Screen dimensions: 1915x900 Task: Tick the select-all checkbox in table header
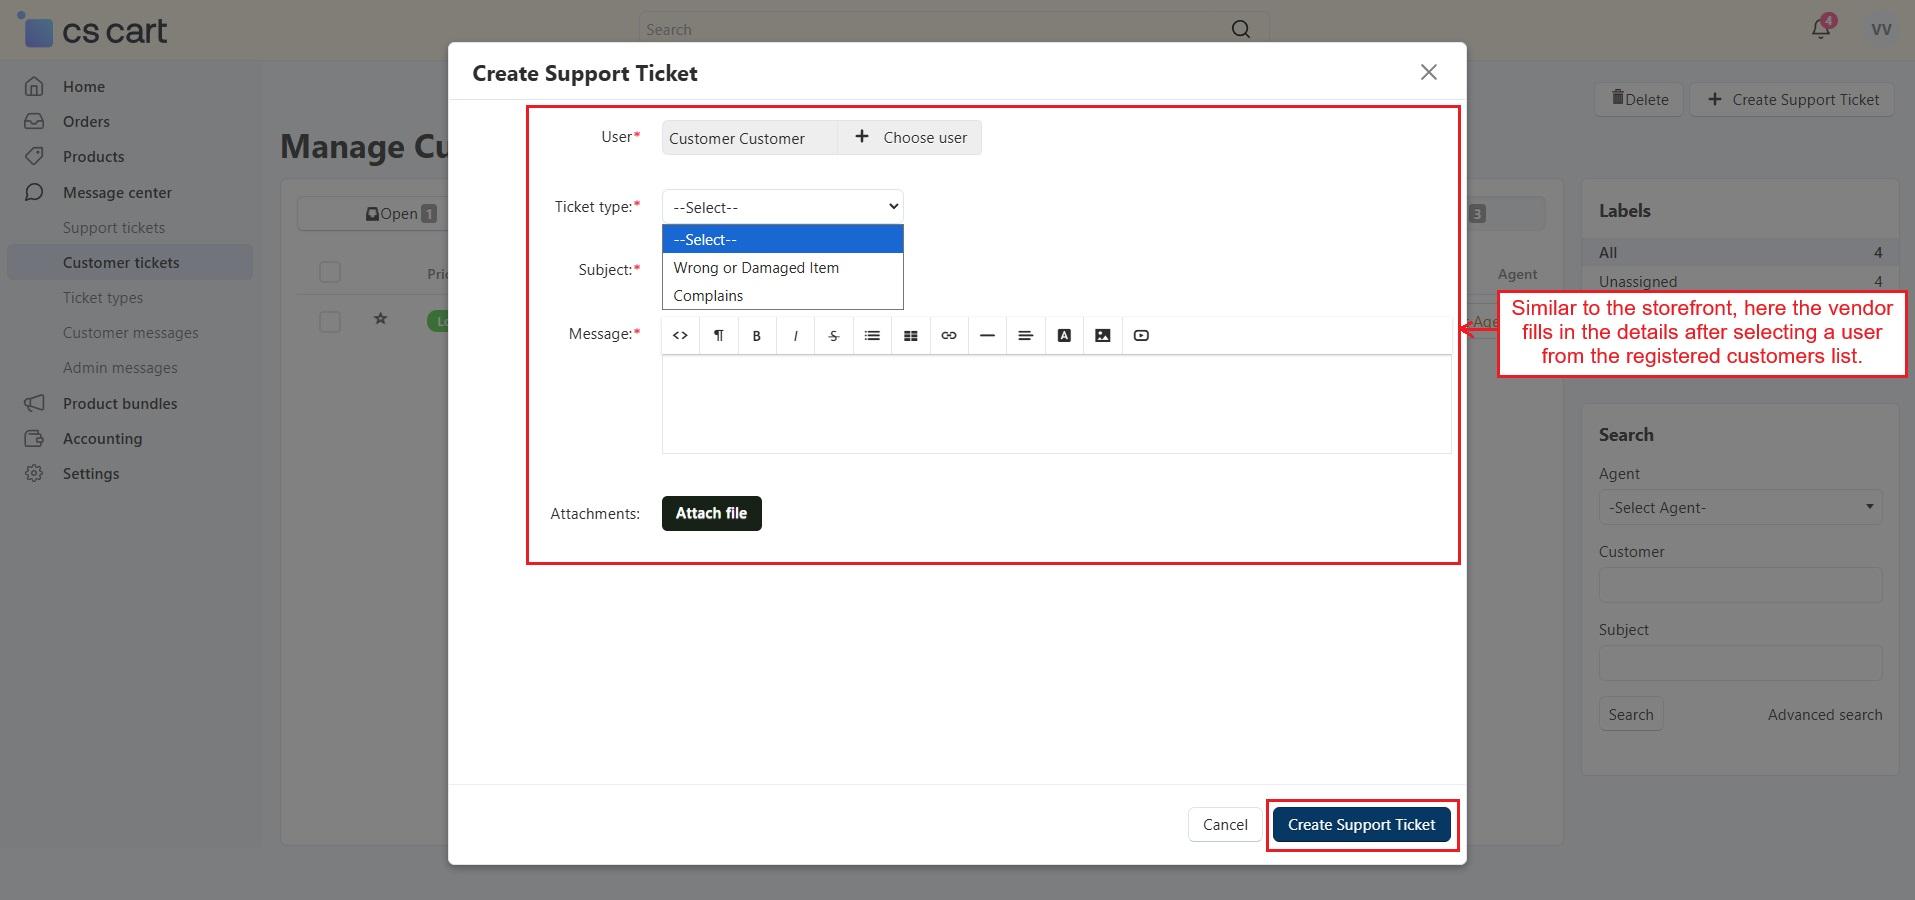coord(330,272)
